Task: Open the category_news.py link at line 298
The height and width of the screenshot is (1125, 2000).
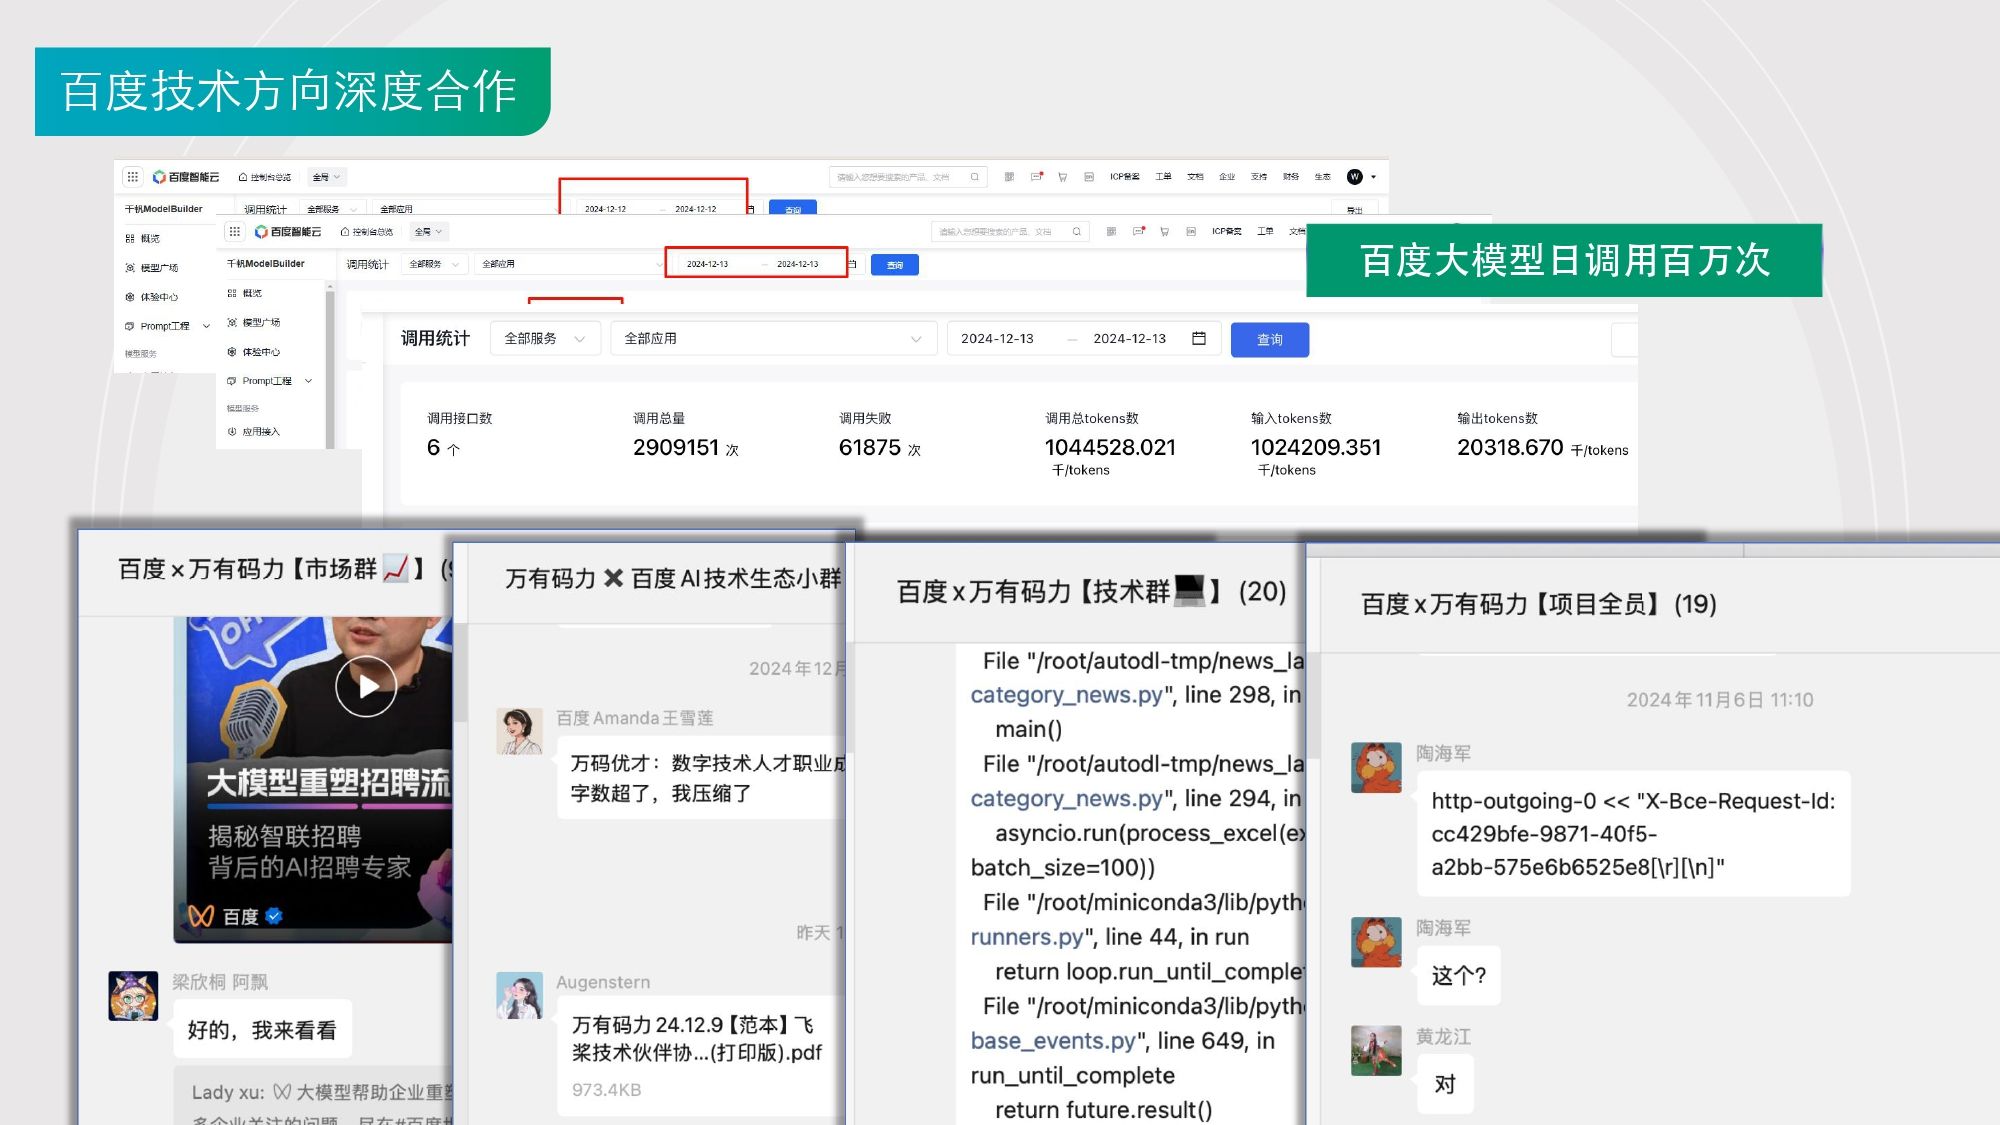Action: 1066,695
